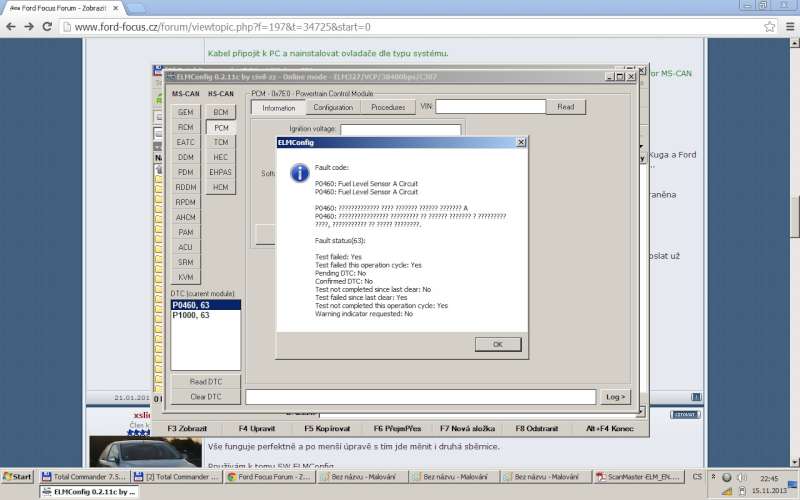Expand the Log panel
Viewport: 800px width, 500px height.
(x=616, y=397)
